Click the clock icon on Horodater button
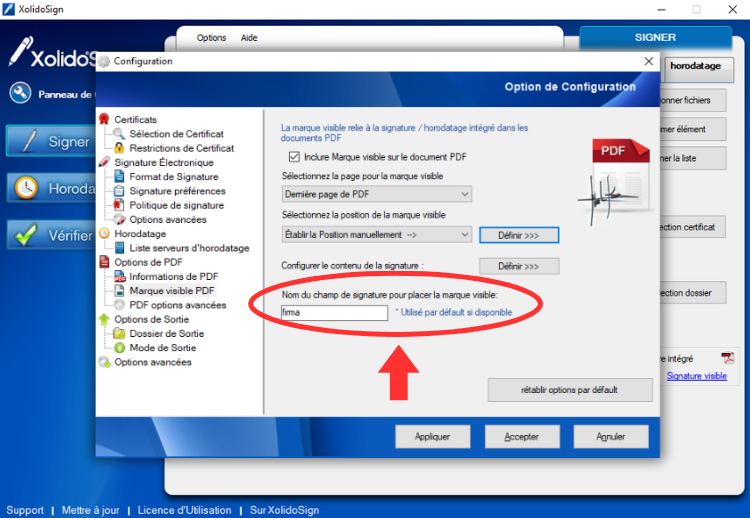 (26, 187)
